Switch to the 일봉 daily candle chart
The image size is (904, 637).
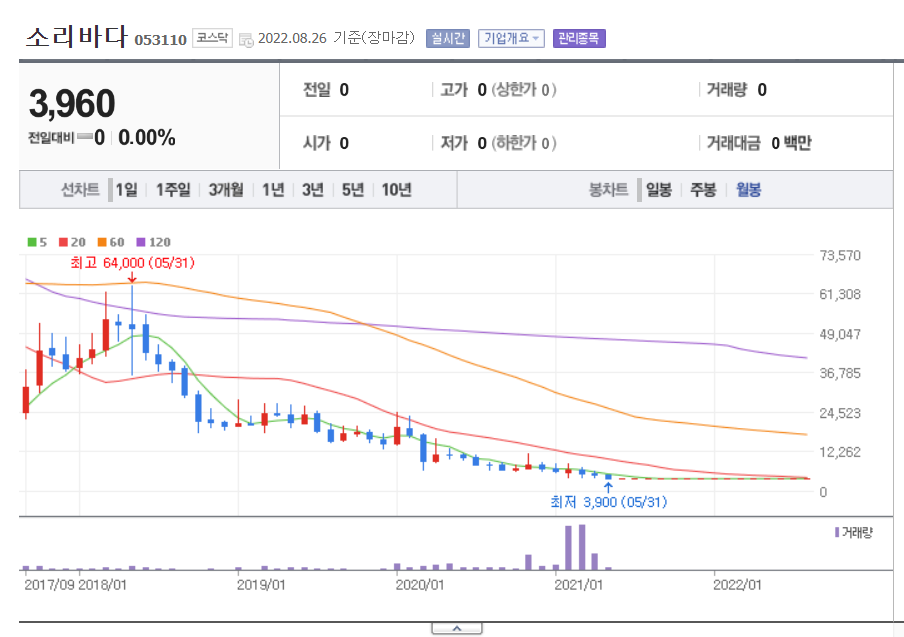658,190
